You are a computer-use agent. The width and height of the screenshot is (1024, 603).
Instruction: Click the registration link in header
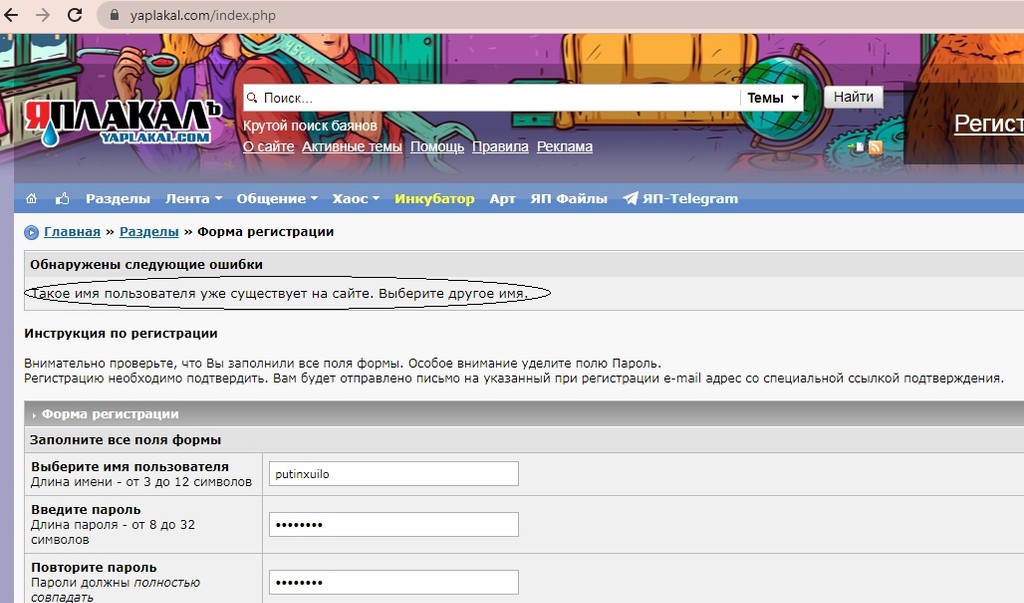click(989, 123)
